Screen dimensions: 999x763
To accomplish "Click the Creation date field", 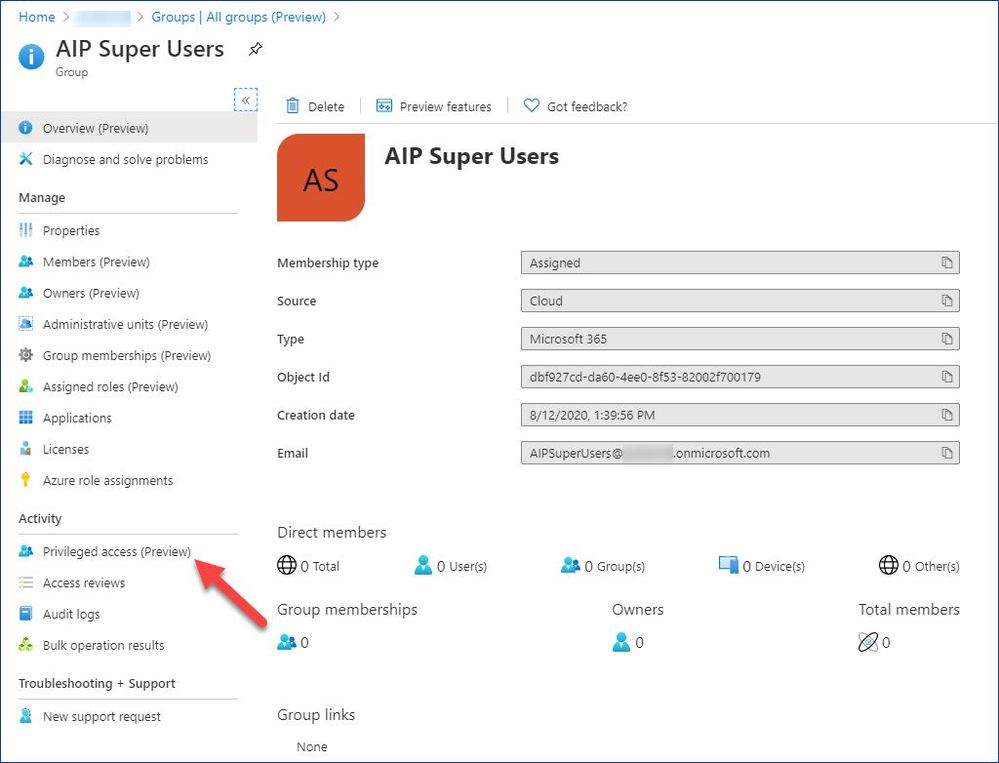I will click(x=740, y=415).
